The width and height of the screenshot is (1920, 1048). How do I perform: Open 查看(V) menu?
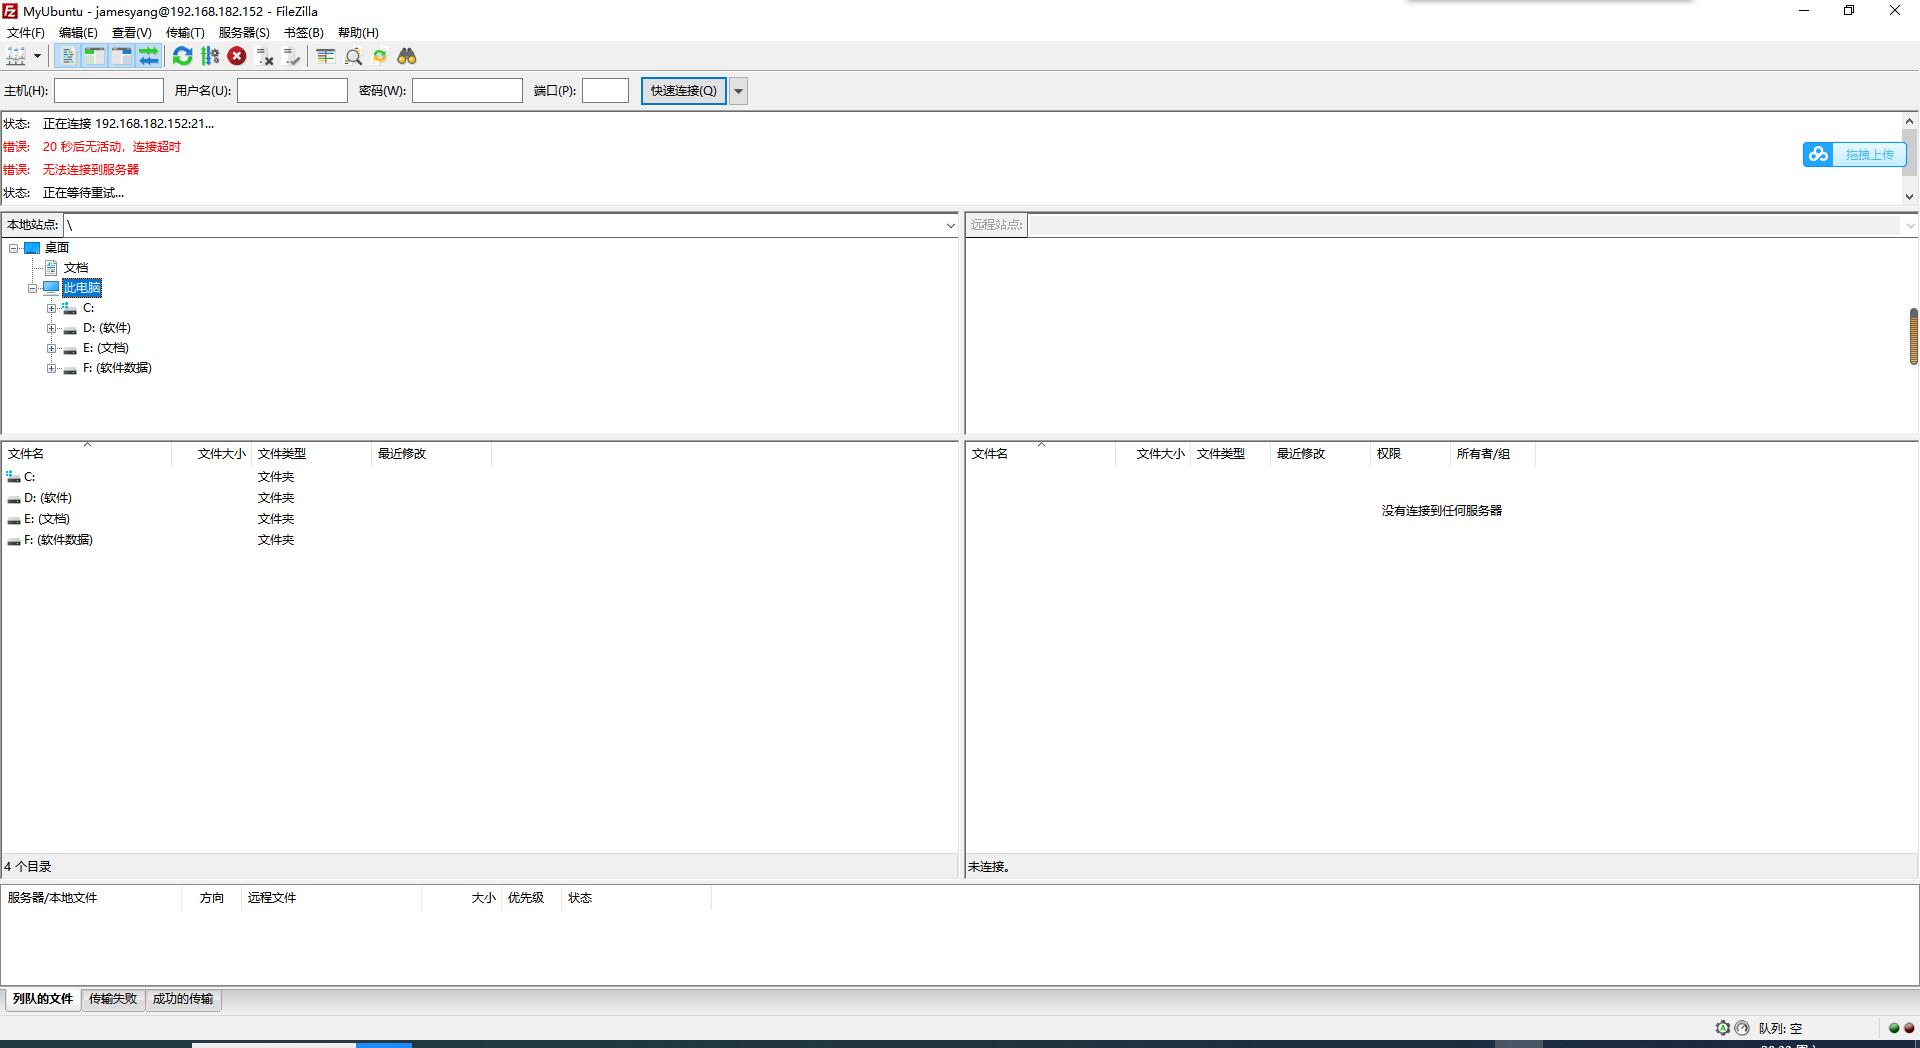[x=131, y=32]
